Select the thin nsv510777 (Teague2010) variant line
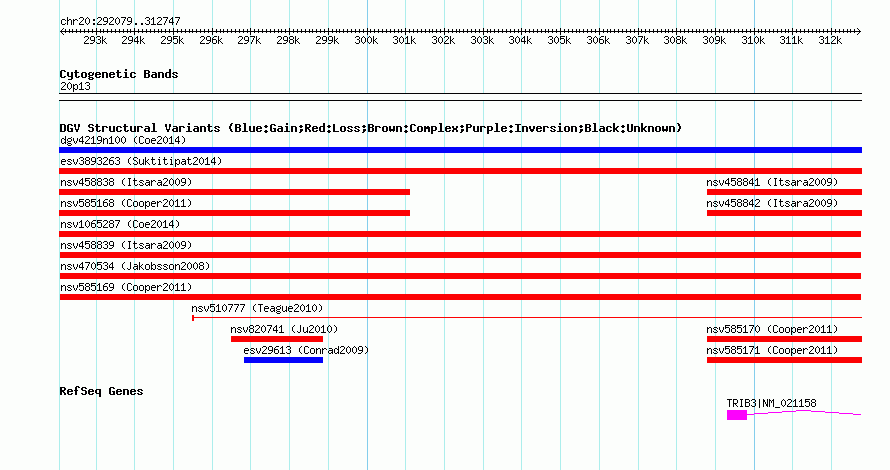Screen dimensions: 890x470 point(527,318)
